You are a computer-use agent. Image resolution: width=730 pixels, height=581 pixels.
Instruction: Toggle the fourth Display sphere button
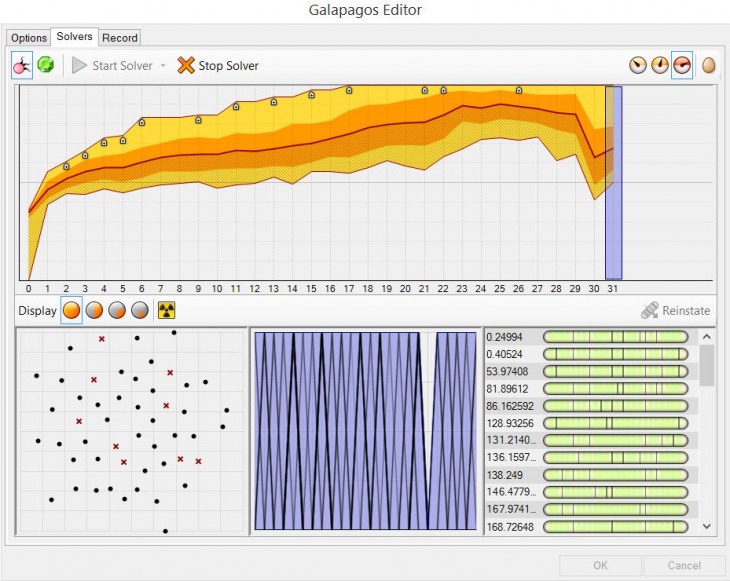[140, 310]
